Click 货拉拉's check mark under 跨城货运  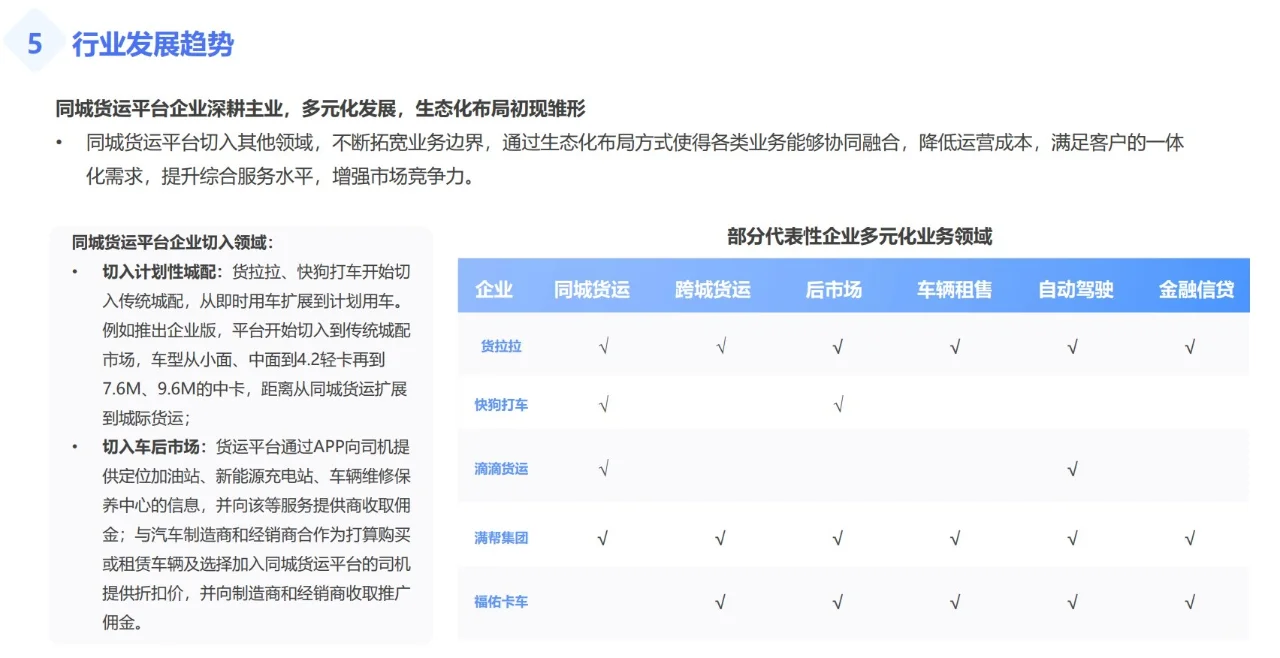pos(720,347)
